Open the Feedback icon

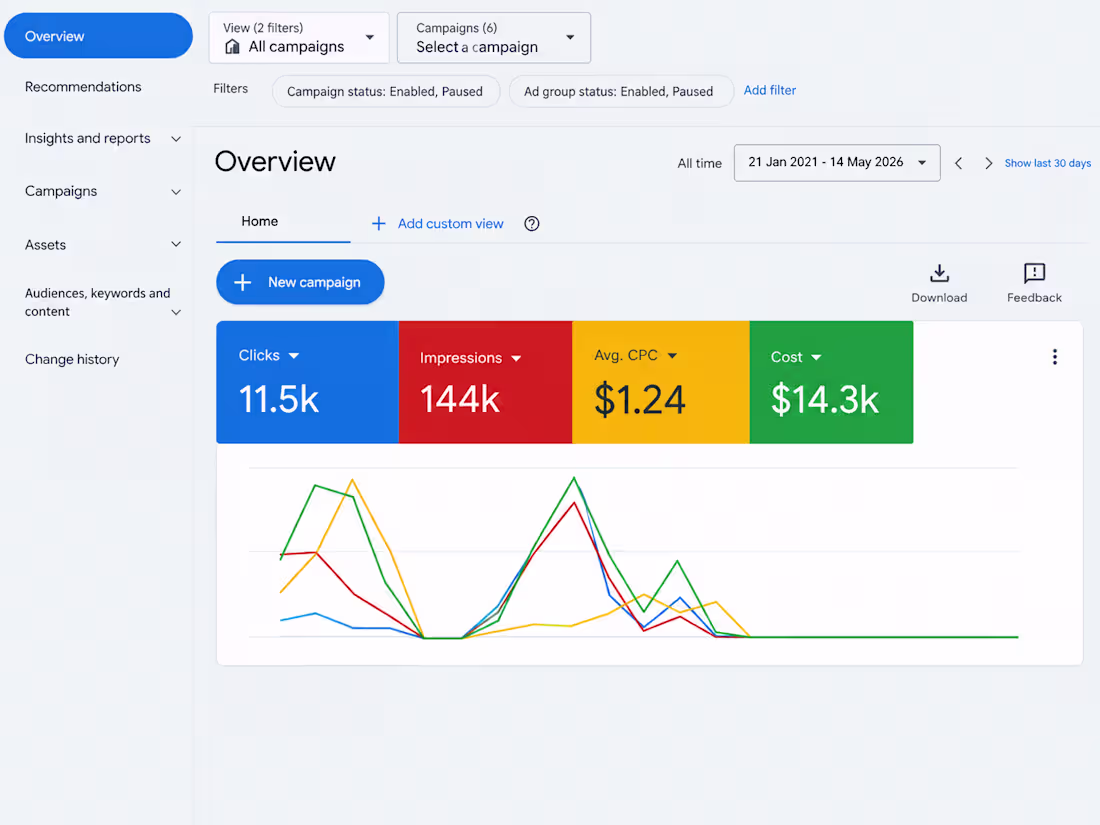1034,273
